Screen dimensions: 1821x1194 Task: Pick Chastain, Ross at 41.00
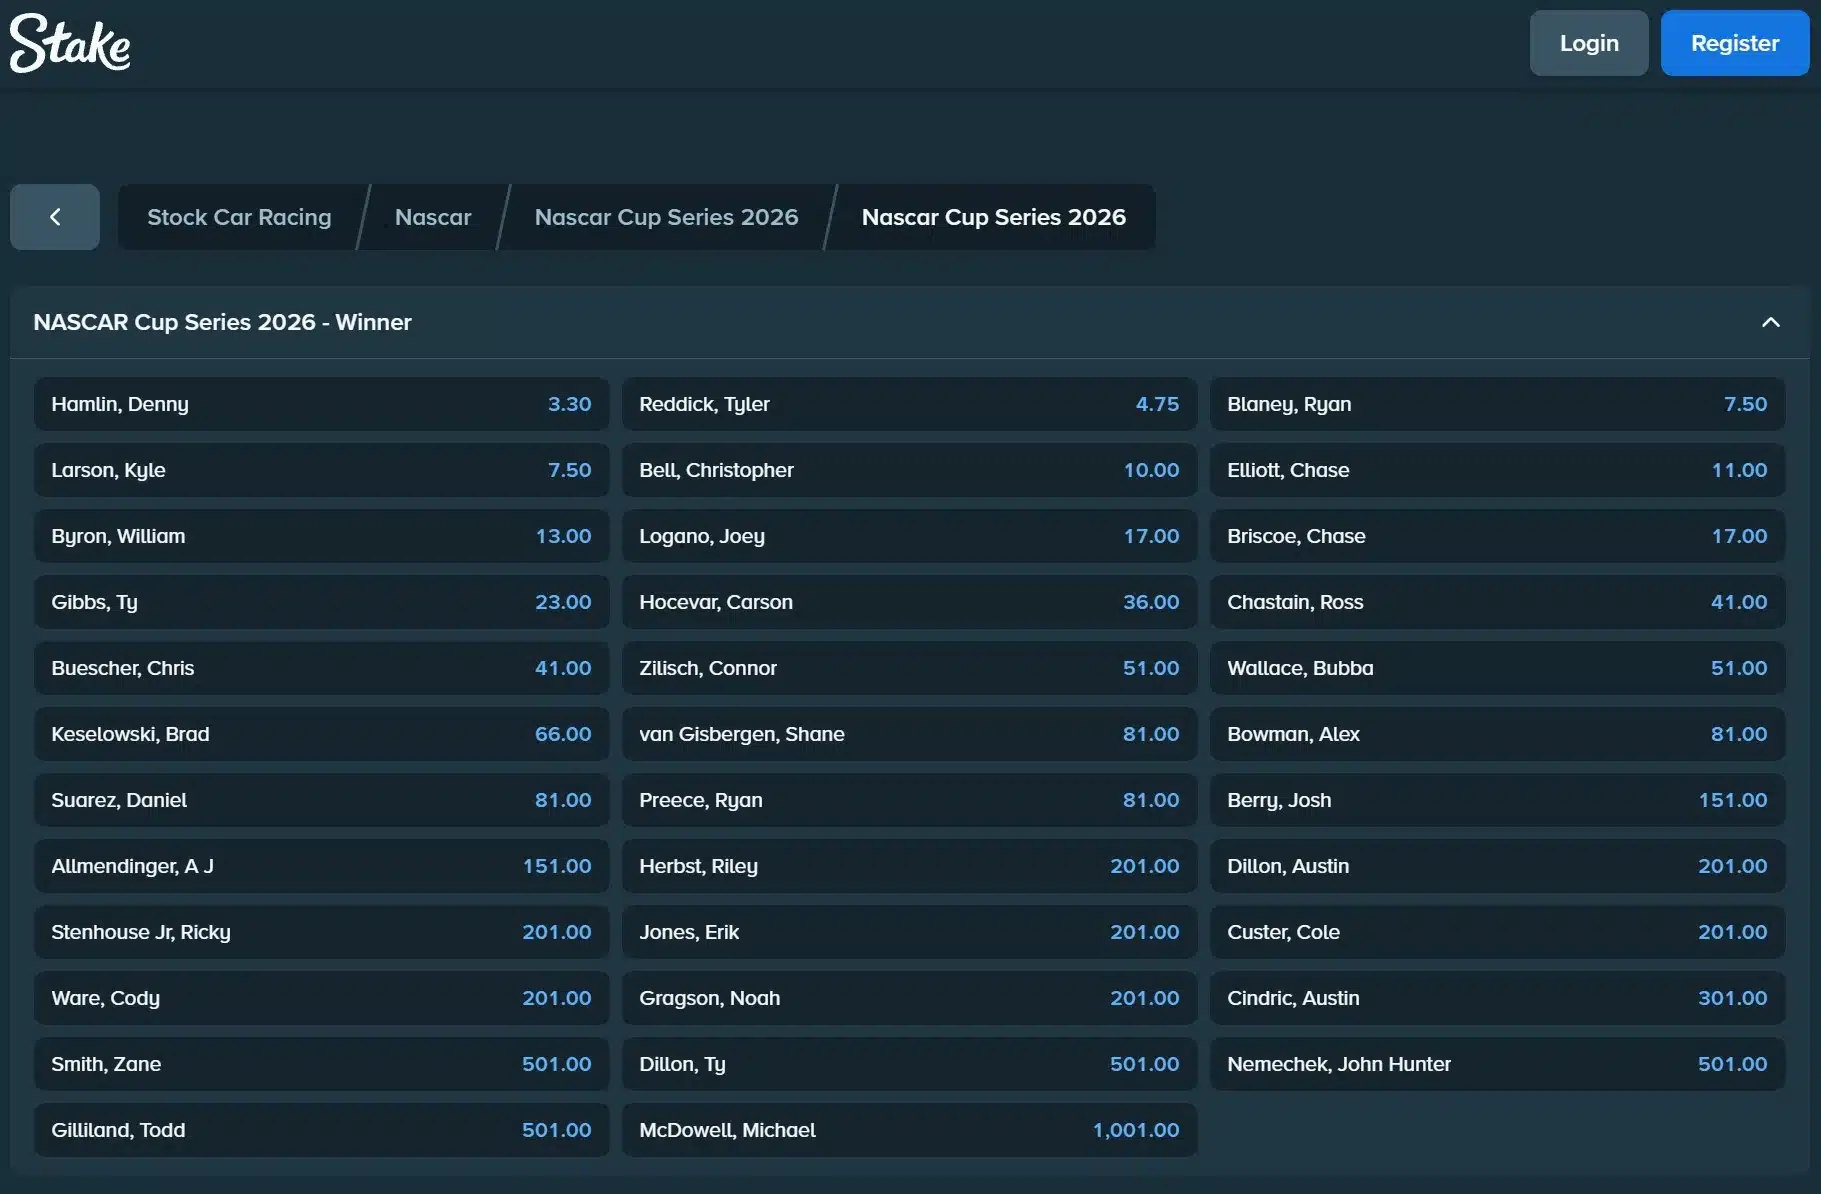1497,602
